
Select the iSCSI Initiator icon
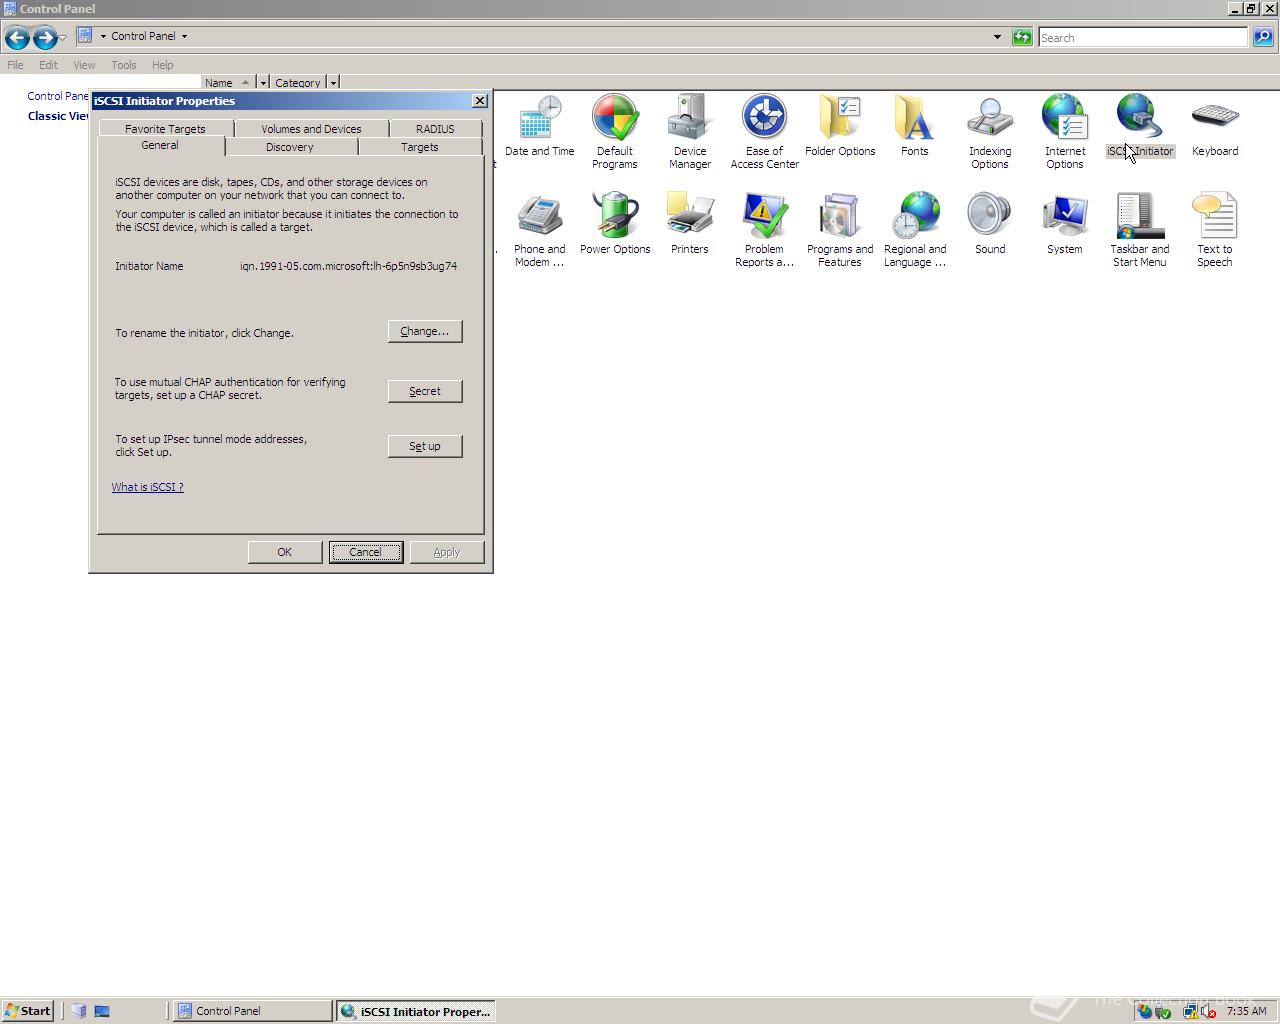tap(1140, 126)
